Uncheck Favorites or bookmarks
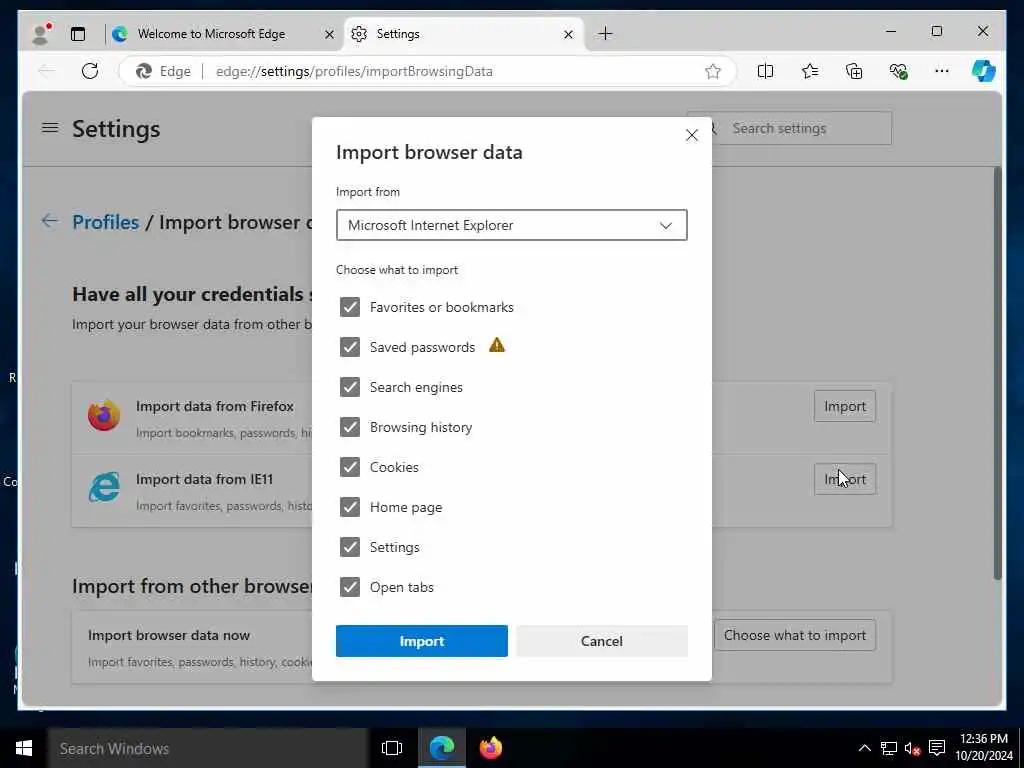The width and height of the screenshot is (1024, 768). click(350, 307)
